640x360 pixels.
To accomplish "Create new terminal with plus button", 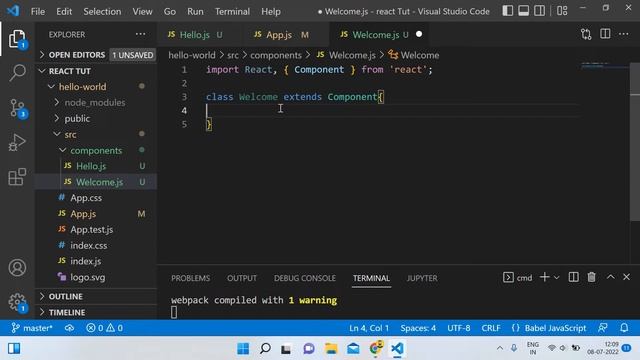I will (x=544, y=277).
